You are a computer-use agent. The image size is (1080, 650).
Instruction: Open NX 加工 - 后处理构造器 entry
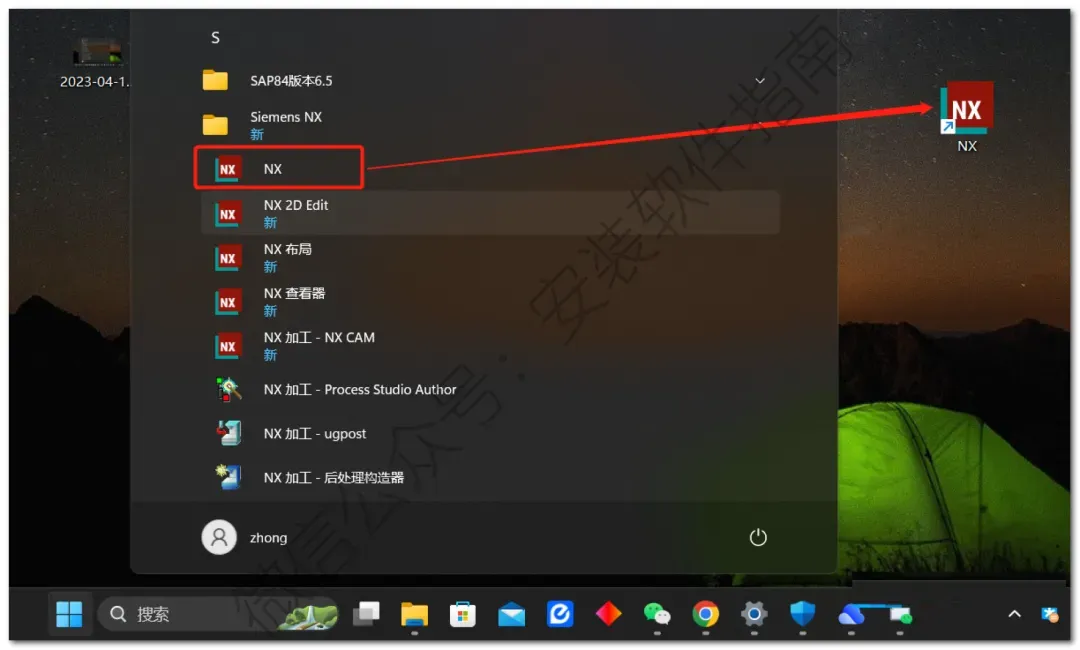[x=490, y=477]
